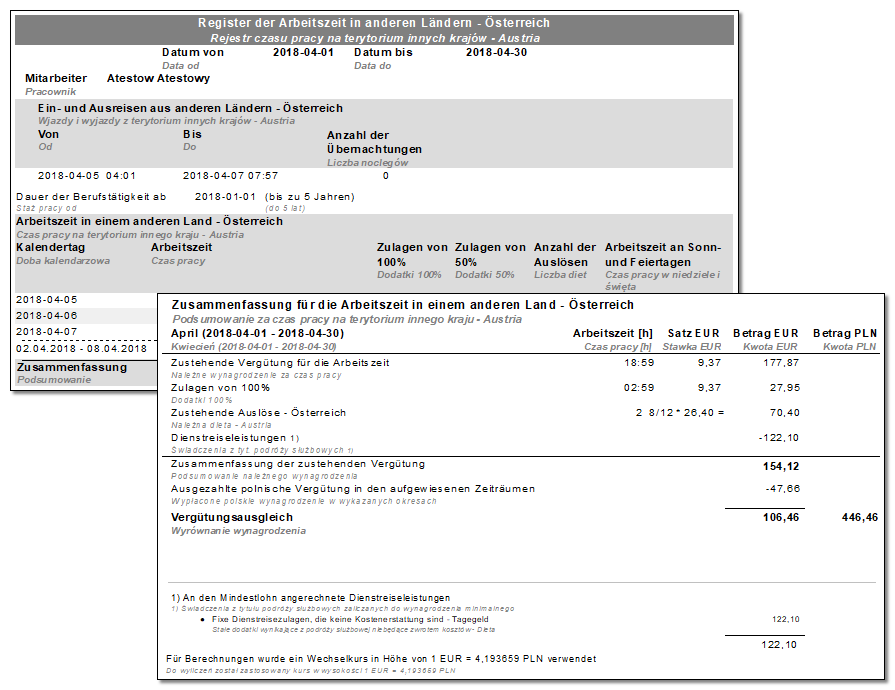Click the bullet 'Fixe Dienstreisezulagen ... Tagegeld'

click(x=350, y=619)
